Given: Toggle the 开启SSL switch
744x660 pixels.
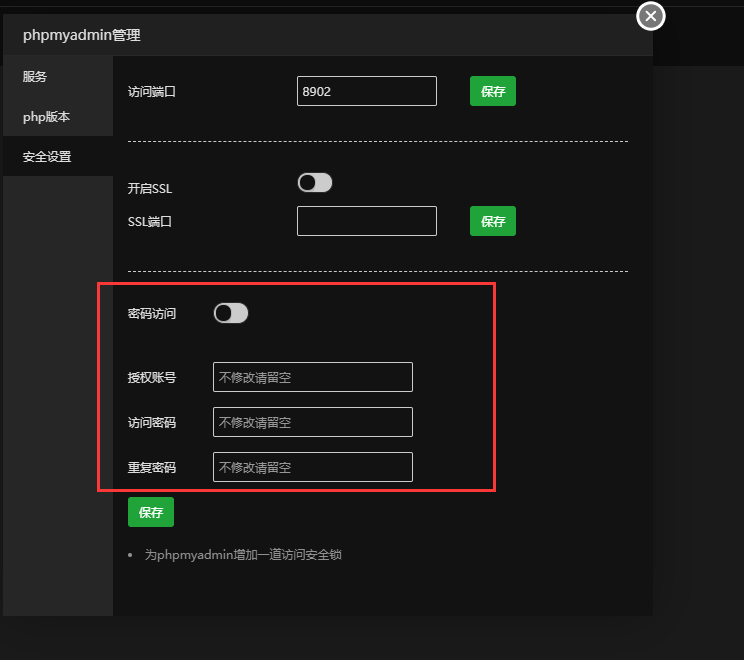Looking at the screenshot, I should [315, 183].
